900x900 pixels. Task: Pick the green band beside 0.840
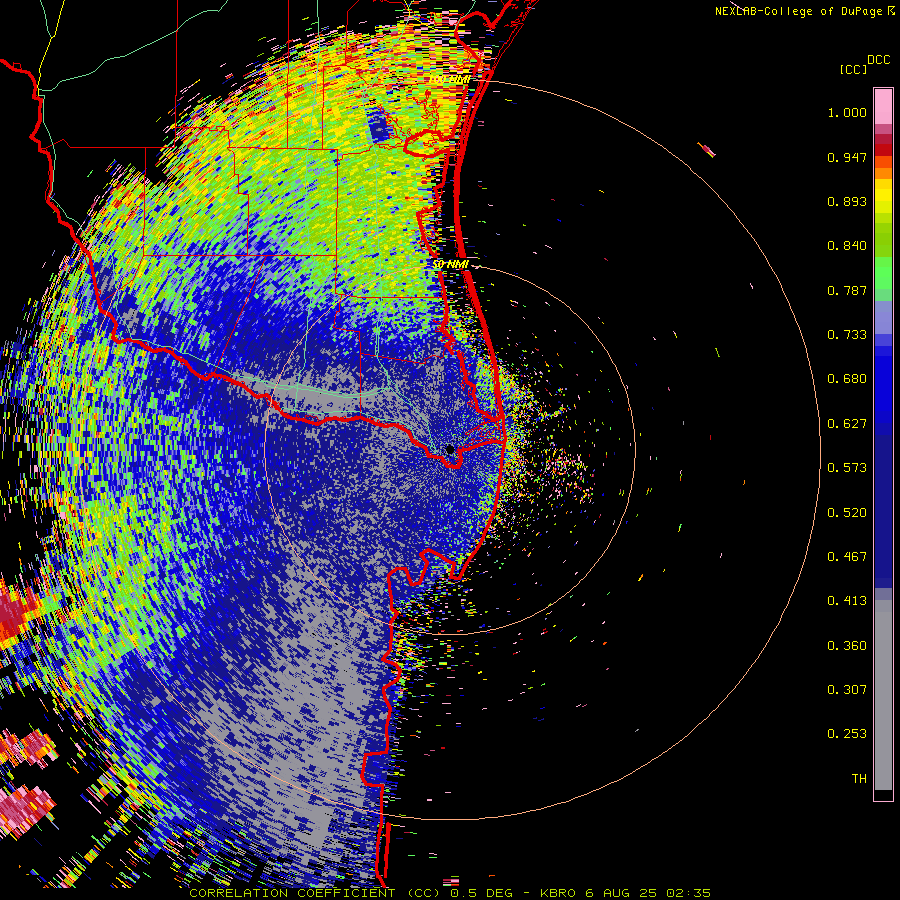click(883, 240)
